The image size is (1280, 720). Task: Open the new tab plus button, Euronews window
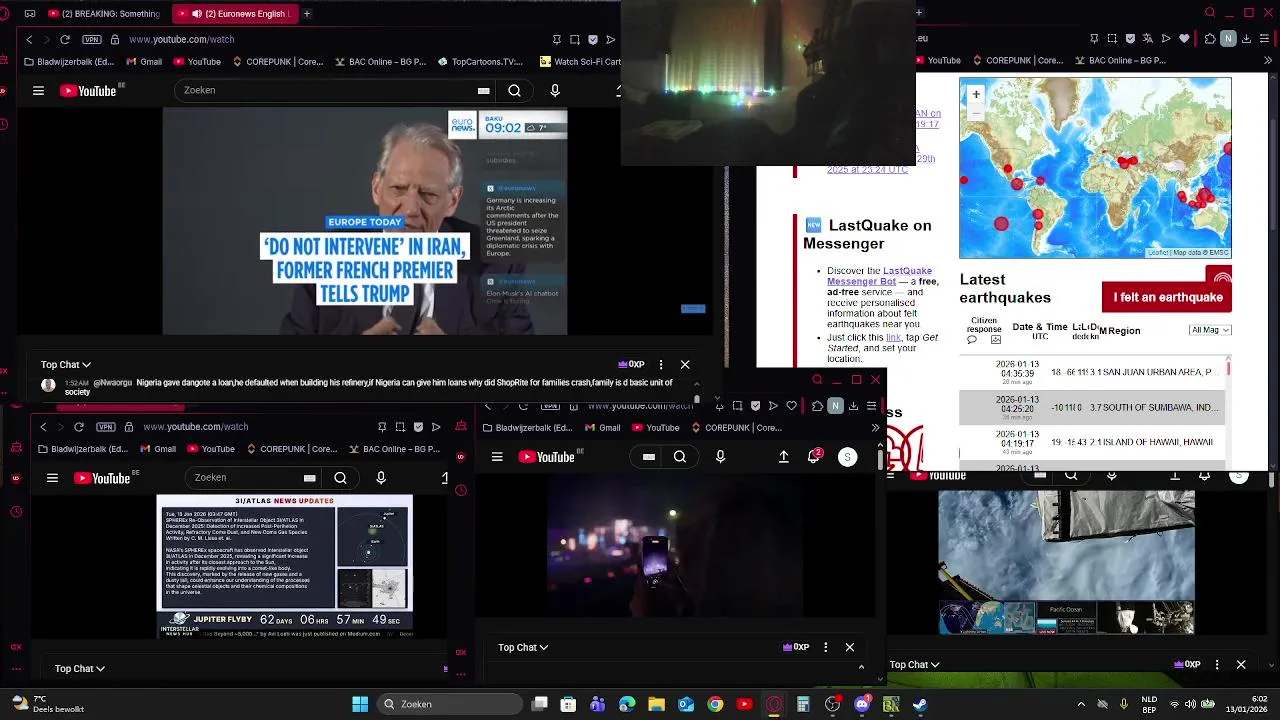307,14
